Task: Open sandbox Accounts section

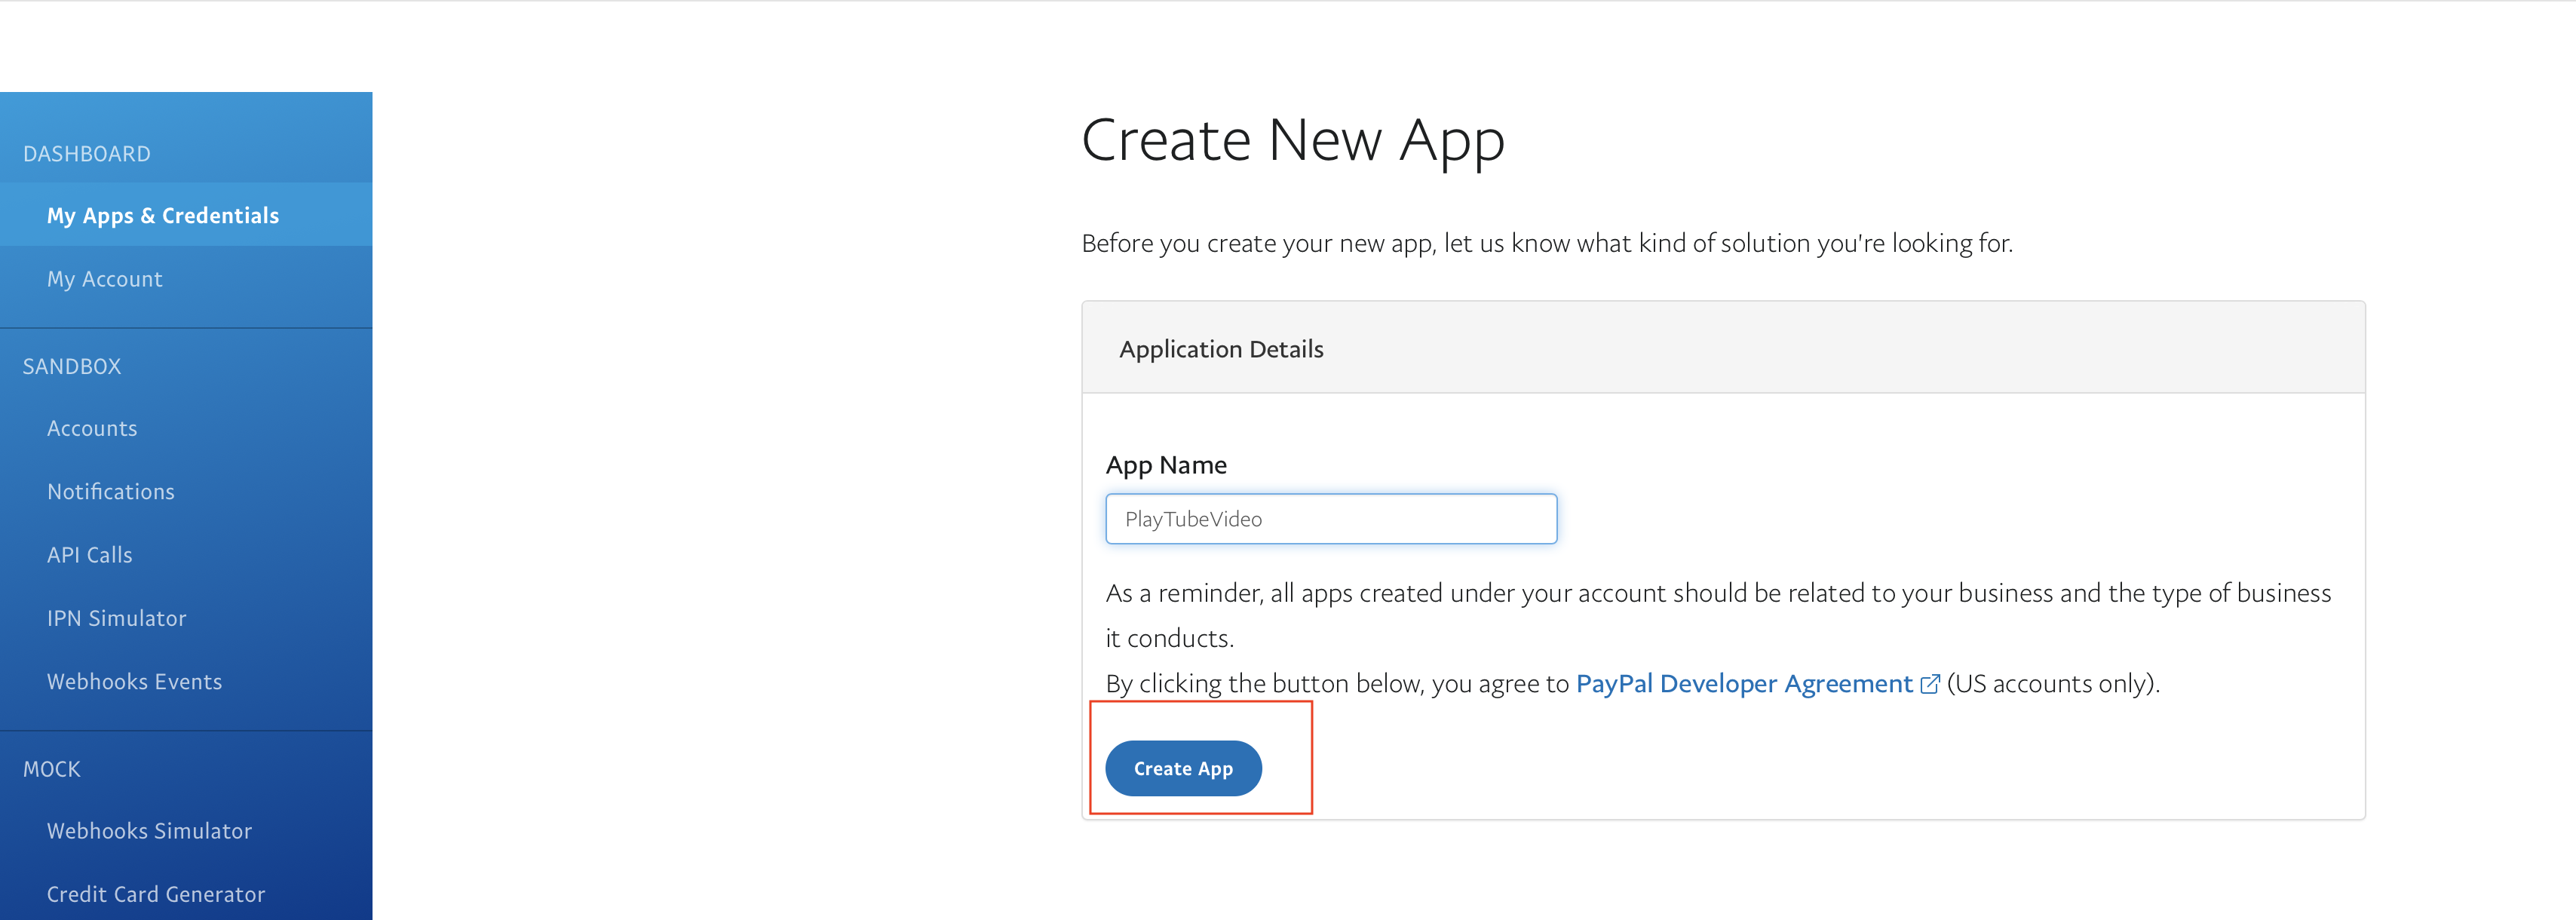Action: coord(92,428)
